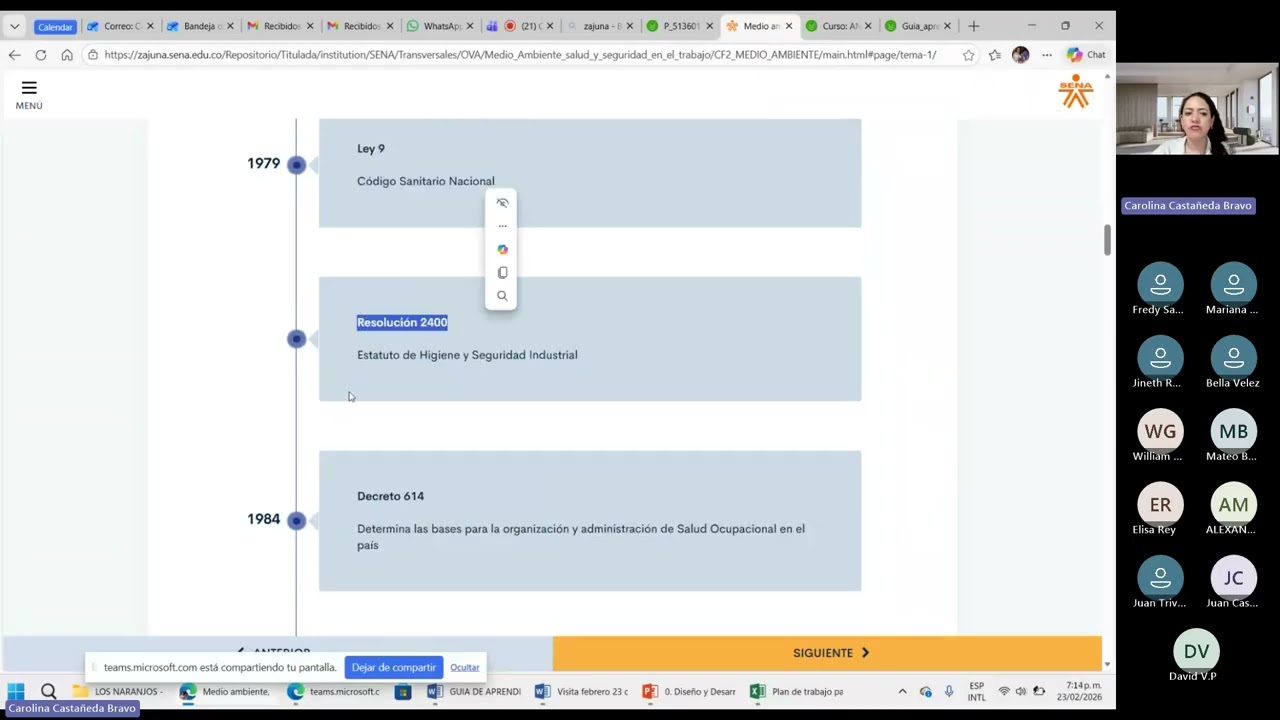1280x720 pixels.
Task: Click the SENA logo
Action: pos(1076,91)
